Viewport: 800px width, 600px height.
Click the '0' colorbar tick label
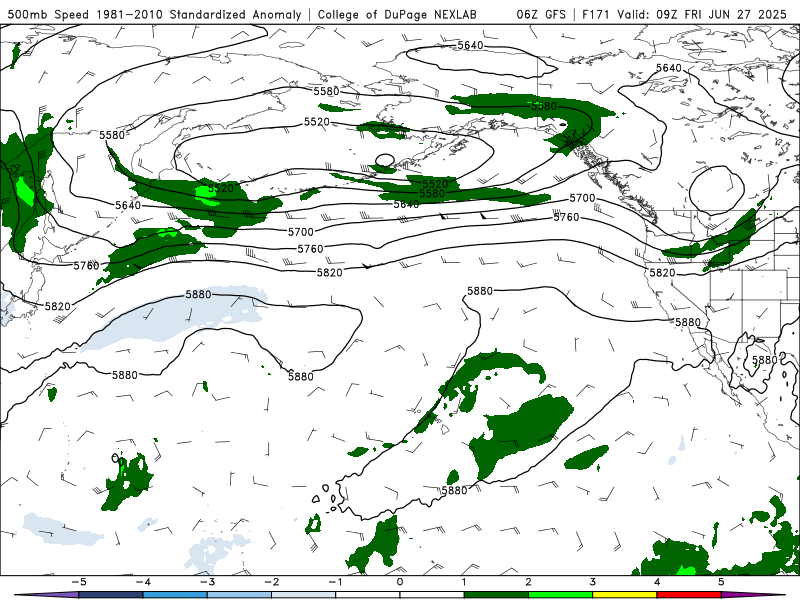[400, 582]
